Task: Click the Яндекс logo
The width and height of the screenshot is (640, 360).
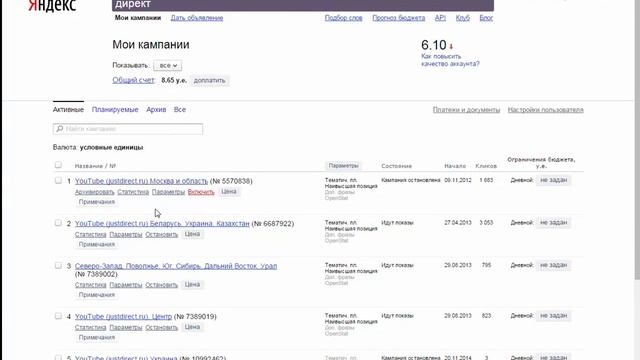Action: click(52, 6)
